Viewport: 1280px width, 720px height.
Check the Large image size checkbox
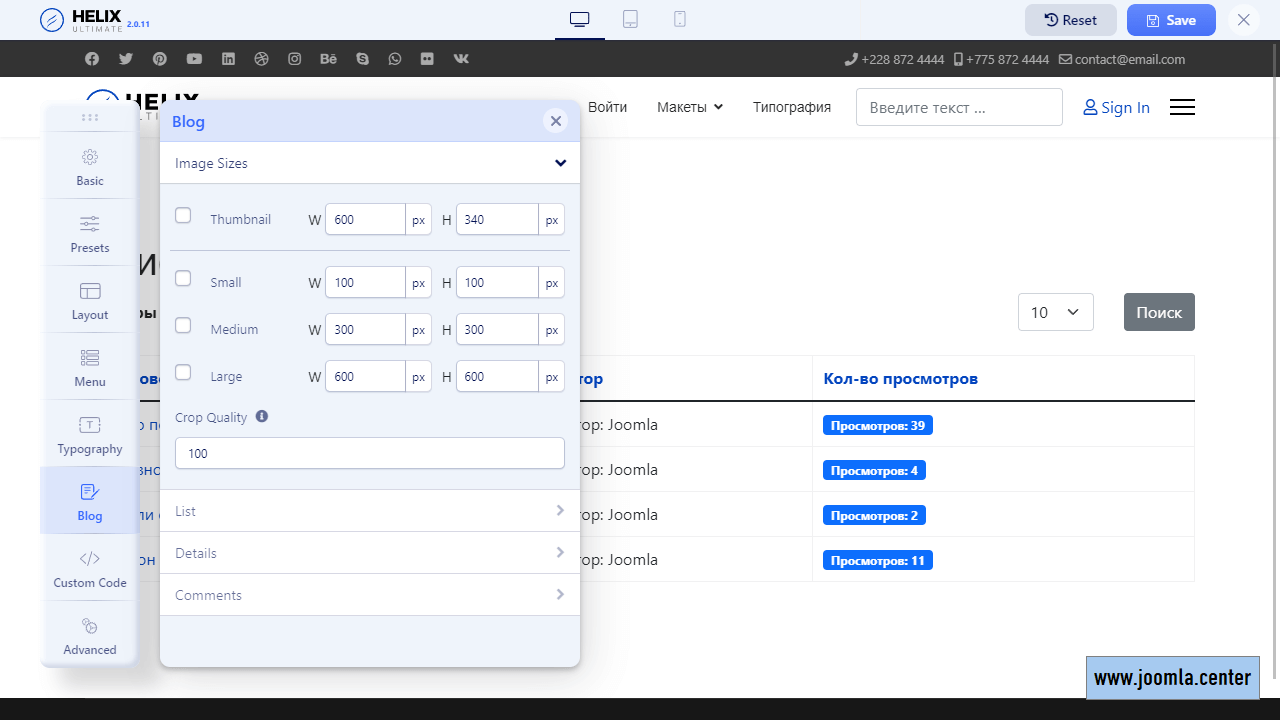tap(183, 372)
